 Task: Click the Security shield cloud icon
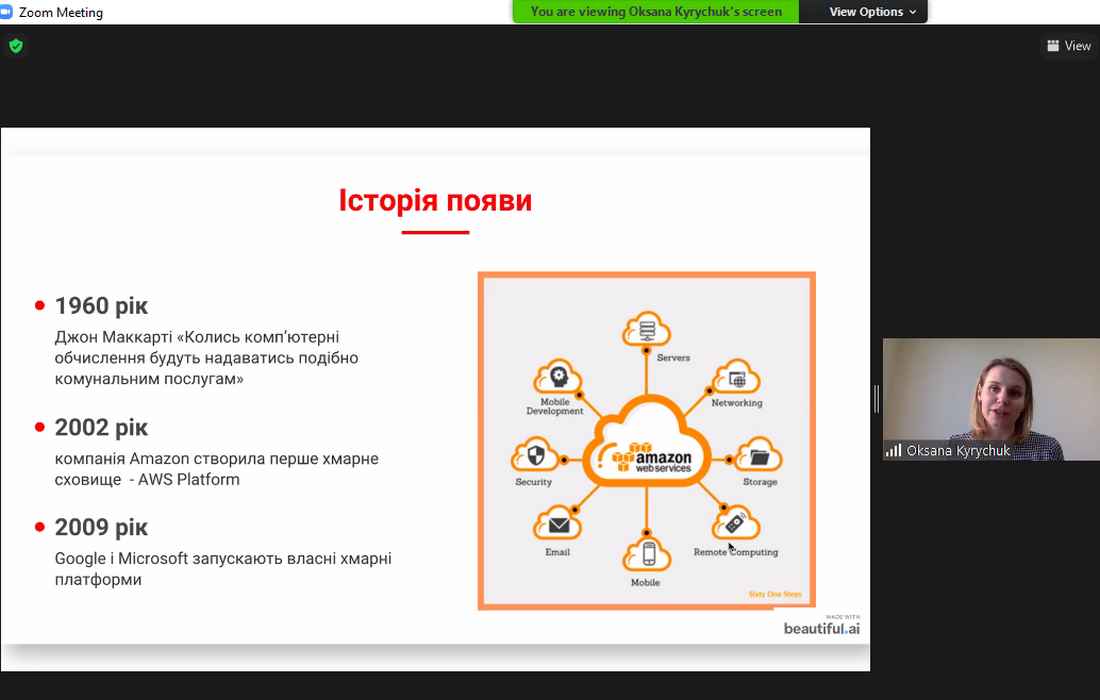click(x=535, y=457)
